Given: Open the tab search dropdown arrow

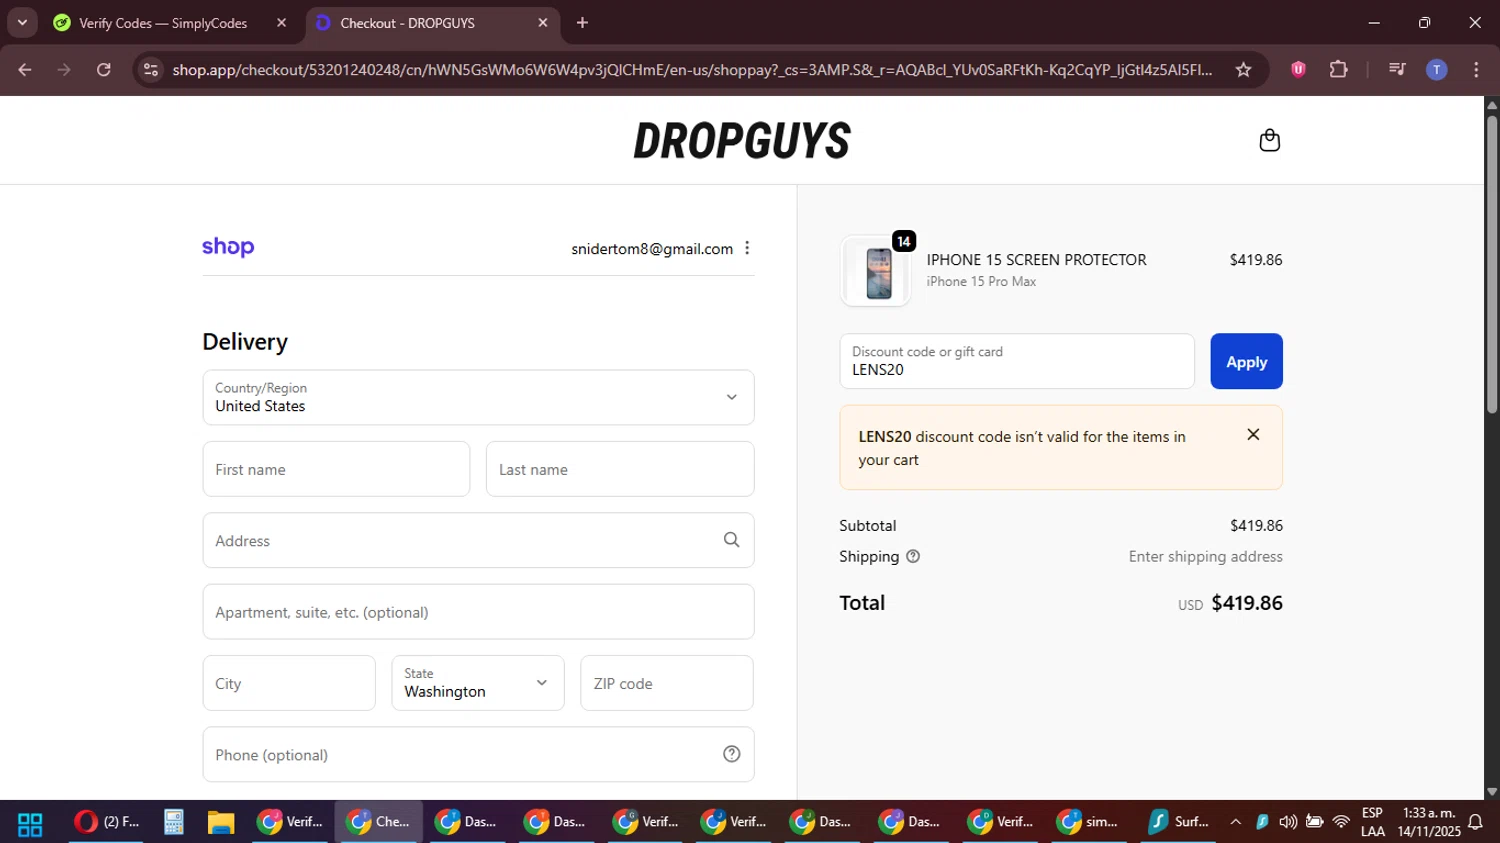Looking at the screenshot, I should tap(22, 22).
